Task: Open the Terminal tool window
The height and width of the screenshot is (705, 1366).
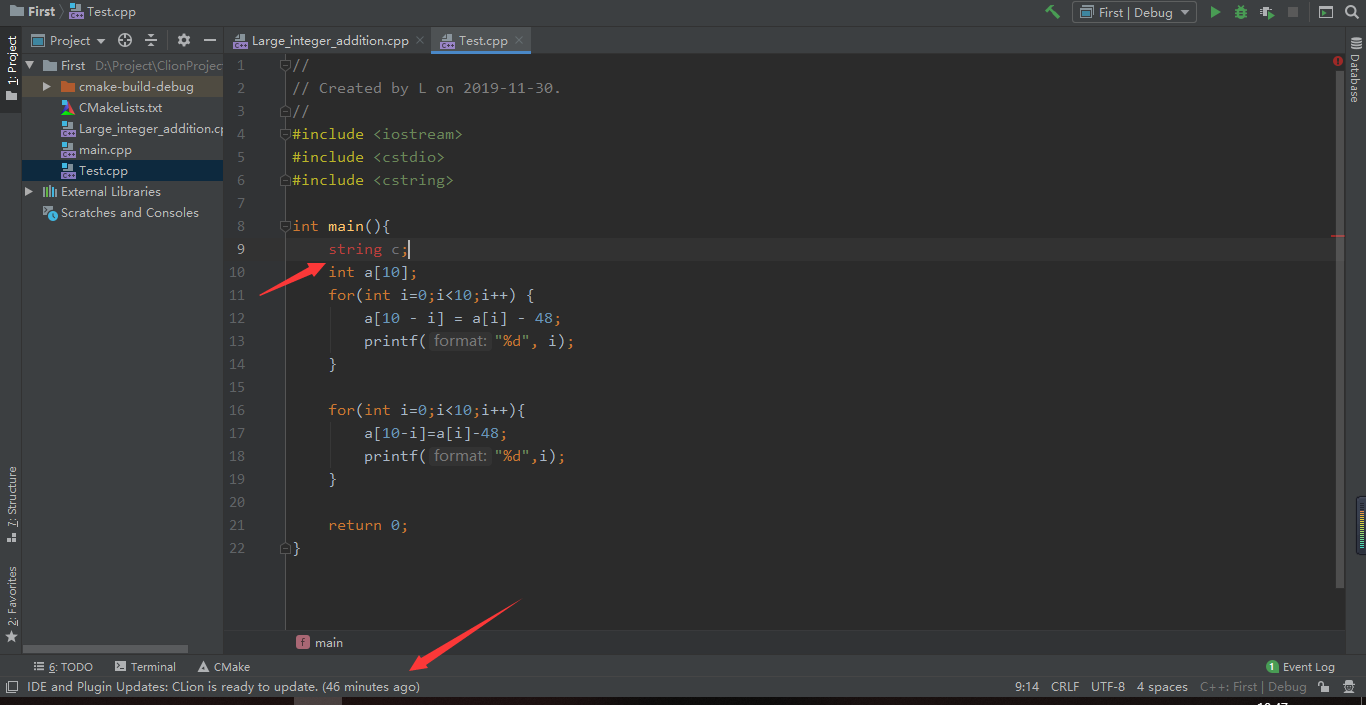Action: point(145,667)
